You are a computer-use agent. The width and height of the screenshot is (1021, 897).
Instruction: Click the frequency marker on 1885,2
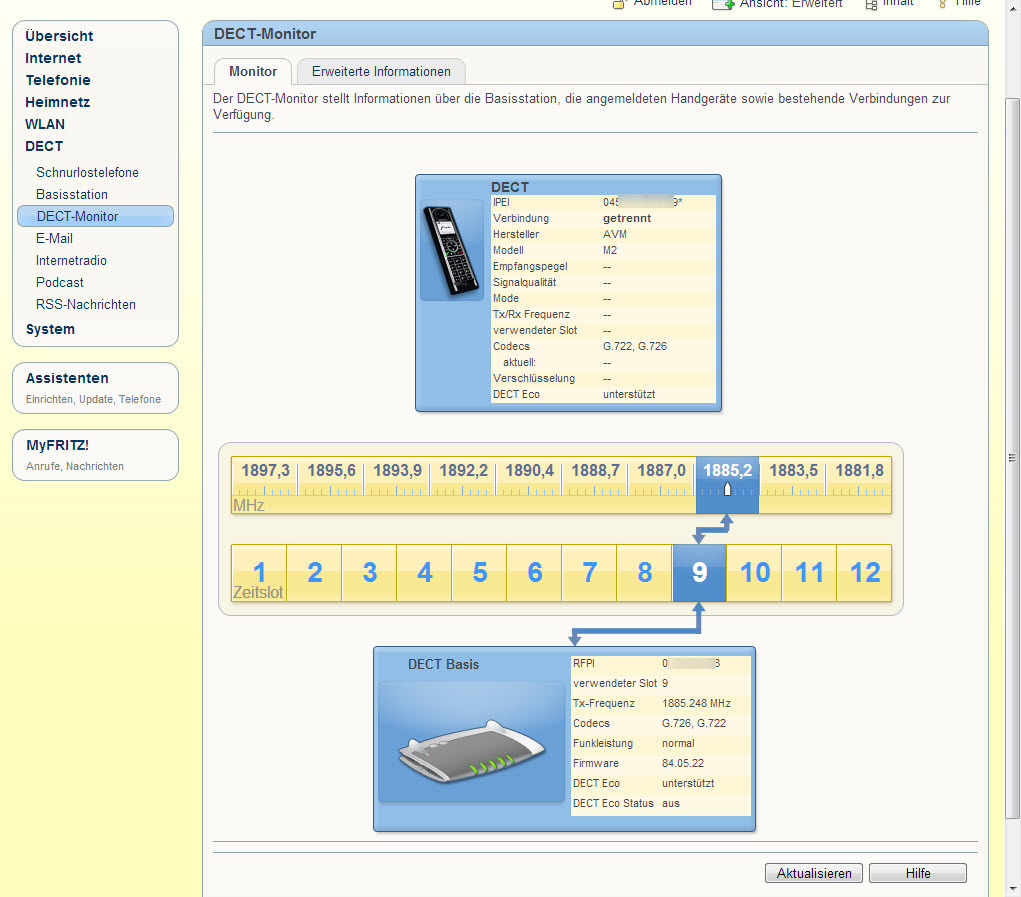point(727,489)
